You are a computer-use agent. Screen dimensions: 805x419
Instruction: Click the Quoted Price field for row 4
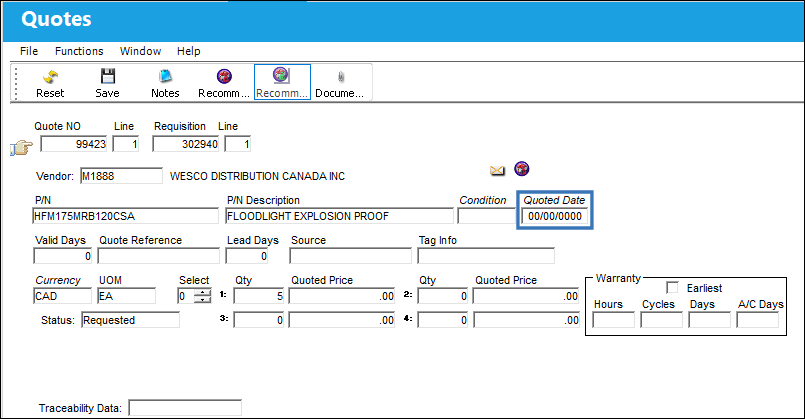click(526, 320)
